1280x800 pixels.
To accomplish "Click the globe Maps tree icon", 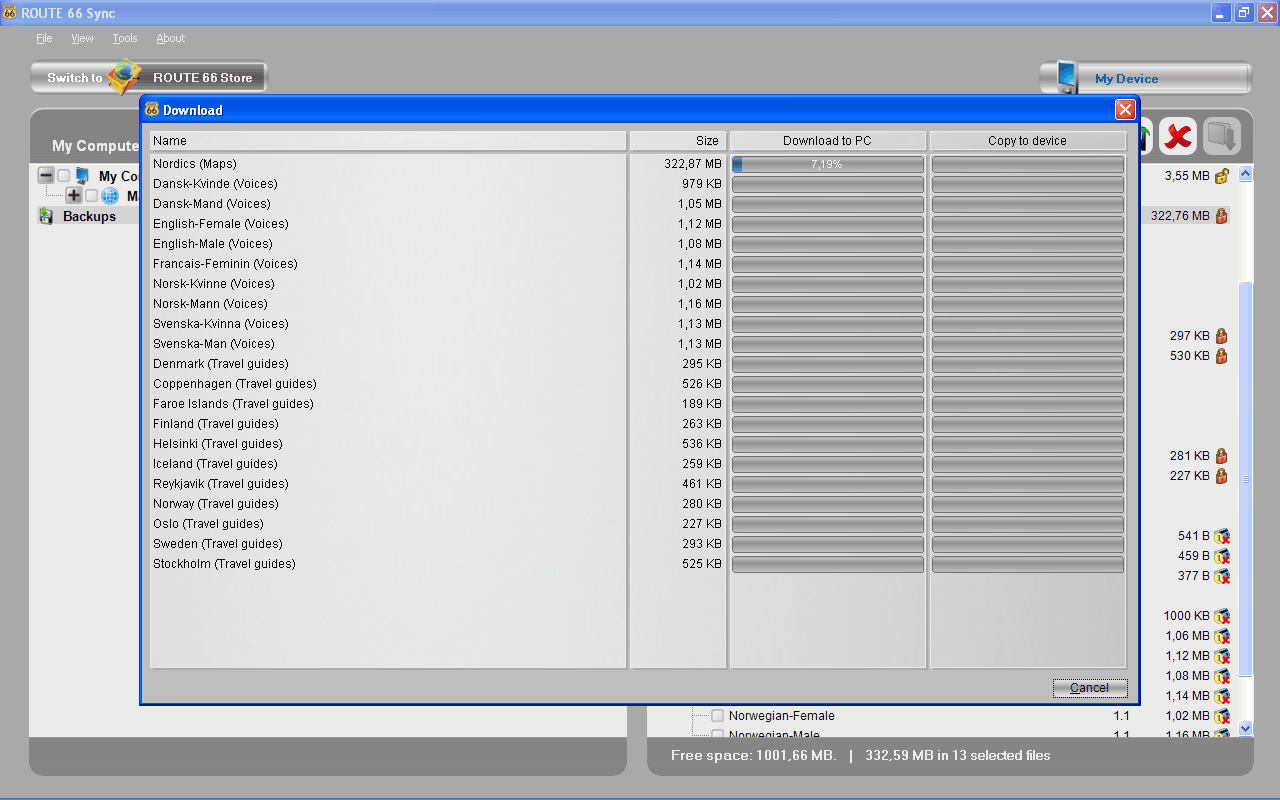I will pyautogui.click(x=110, y=196).
